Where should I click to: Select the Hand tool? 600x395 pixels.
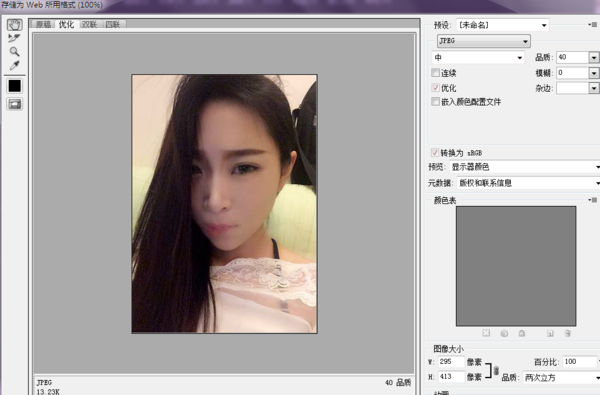(x=15, y=25)
